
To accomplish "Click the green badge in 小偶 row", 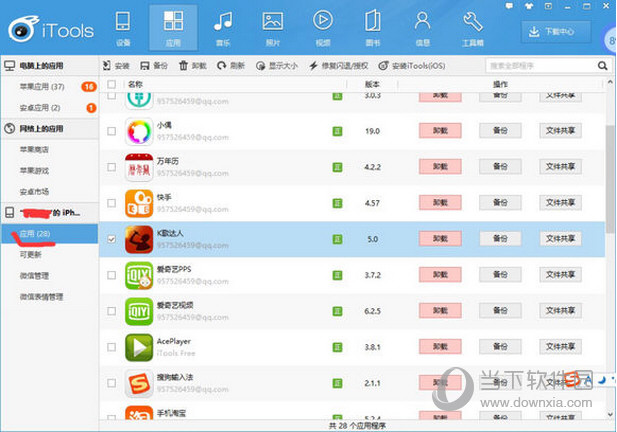I will (x=337, y=131).
